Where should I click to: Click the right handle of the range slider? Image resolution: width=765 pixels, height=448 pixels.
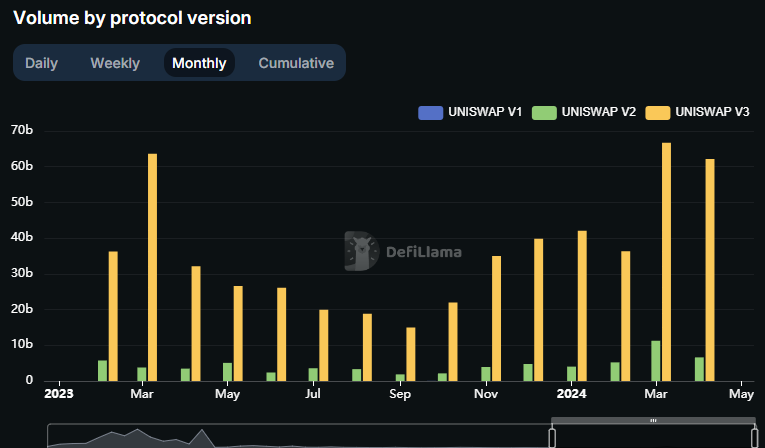[x=755, y=437]
